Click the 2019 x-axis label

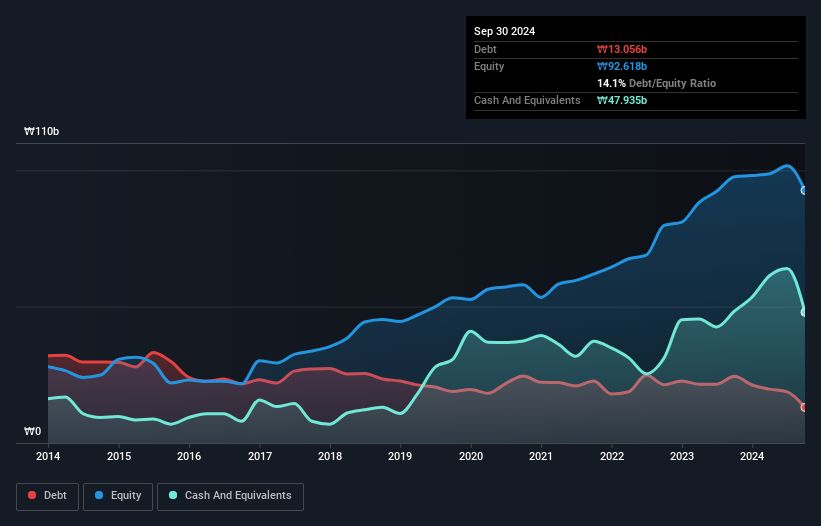point(400,456)
